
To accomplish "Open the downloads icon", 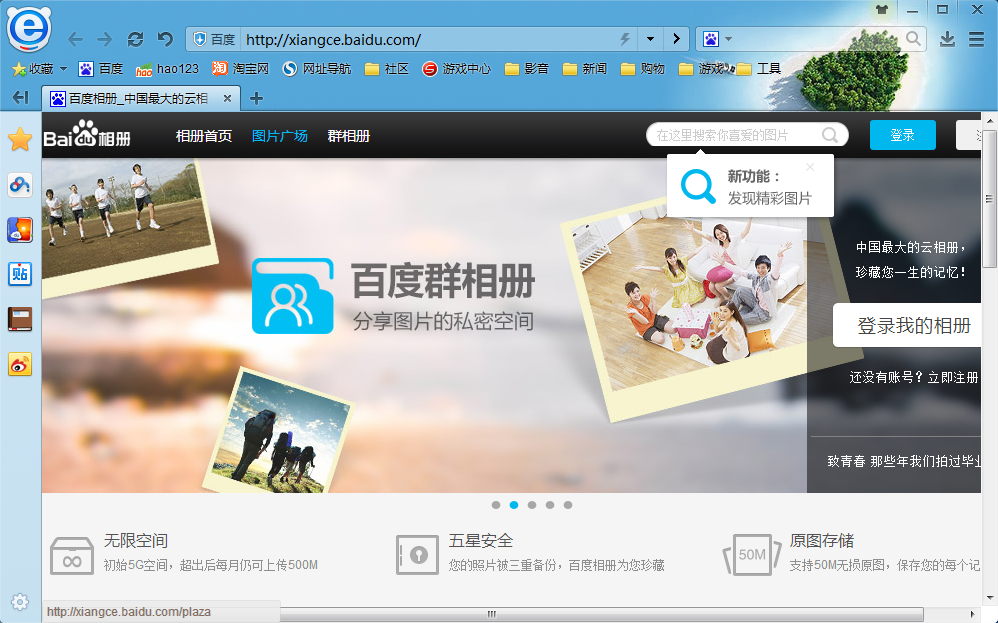I will [947, 39].
